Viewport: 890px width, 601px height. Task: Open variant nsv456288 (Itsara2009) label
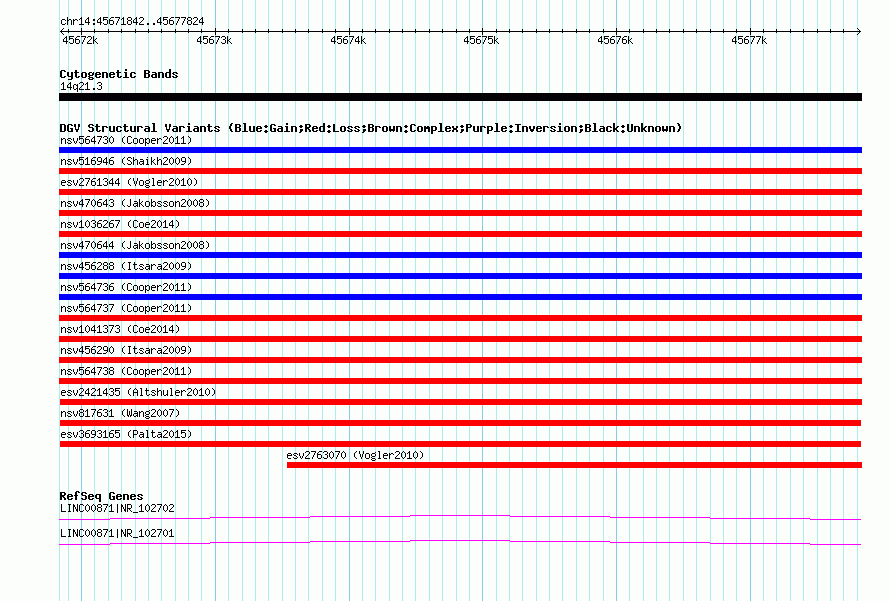pos(126,266)
